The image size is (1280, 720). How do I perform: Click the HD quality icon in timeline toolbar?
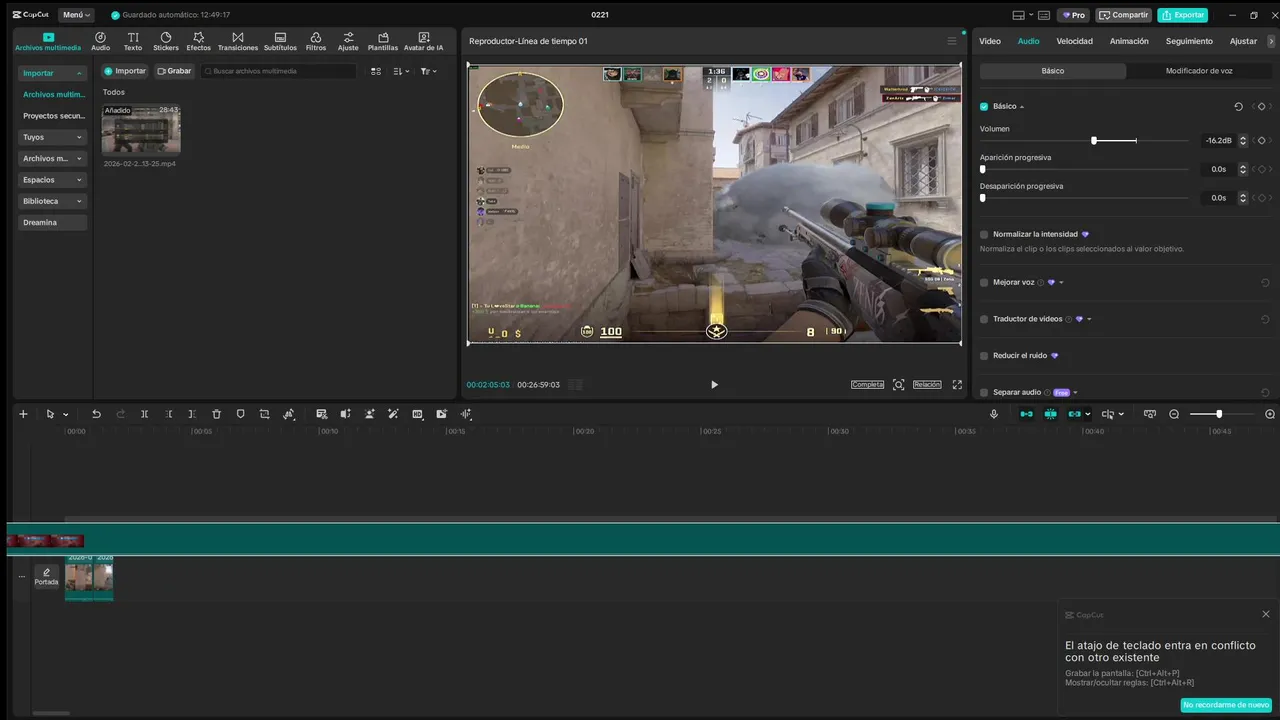[417, 414]
